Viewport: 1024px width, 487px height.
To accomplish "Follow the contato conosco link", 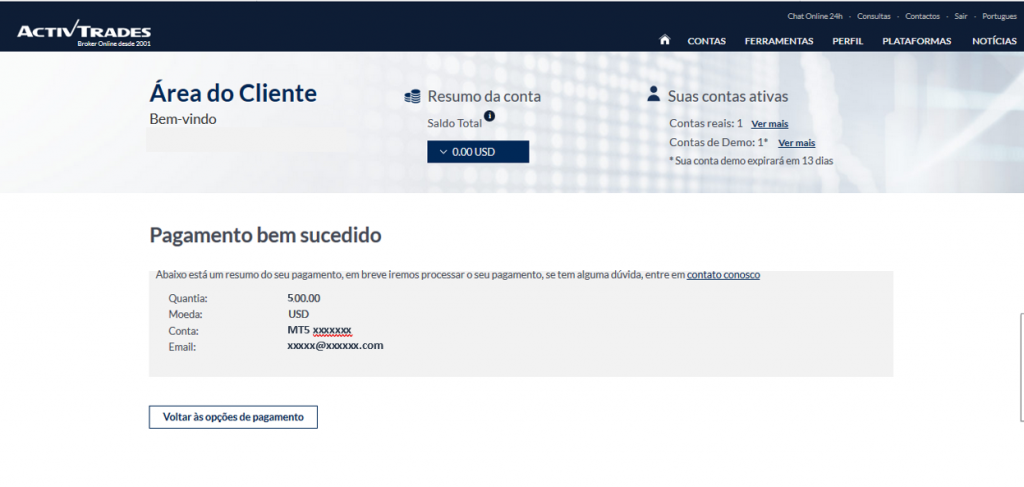I will coord(723,275).
